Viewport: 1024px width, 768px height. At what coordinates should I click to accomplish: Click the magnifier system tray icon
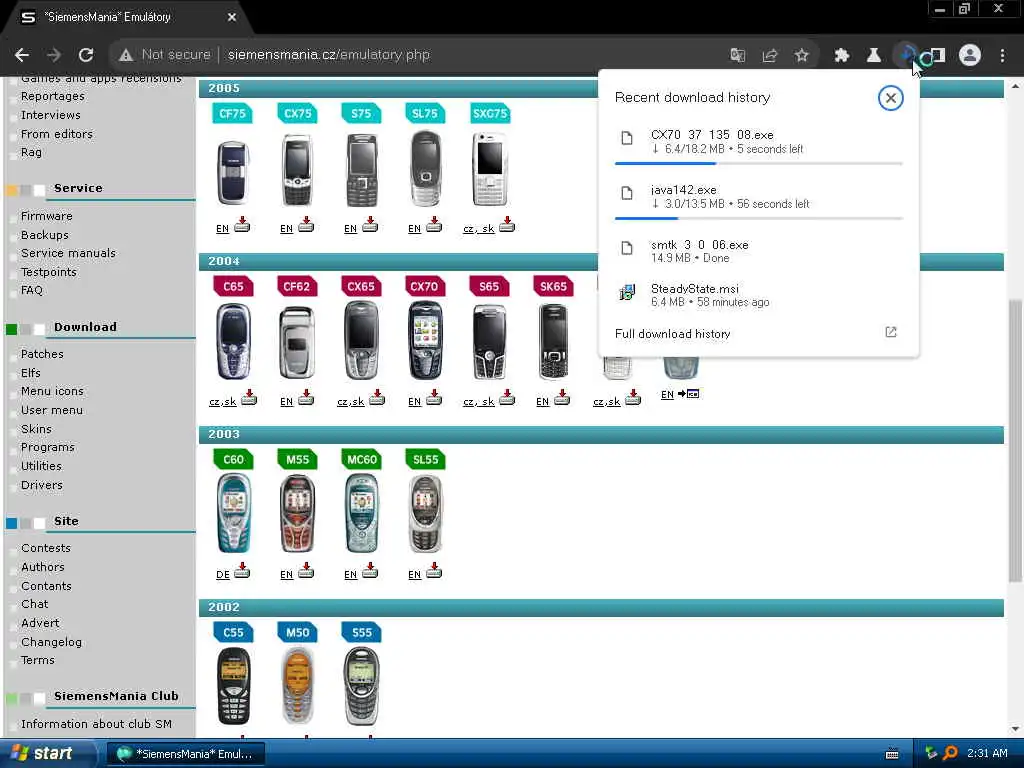(950, 753)
